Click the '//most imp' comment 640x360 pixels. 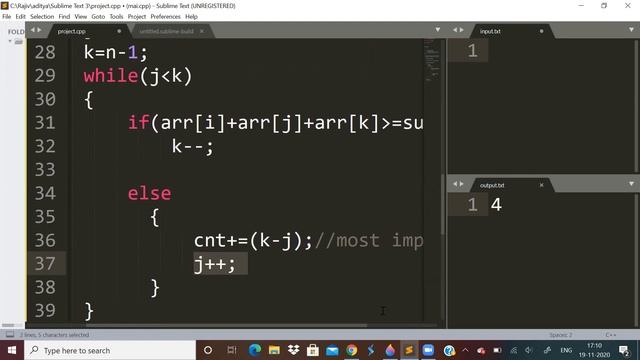click(369, 241)
